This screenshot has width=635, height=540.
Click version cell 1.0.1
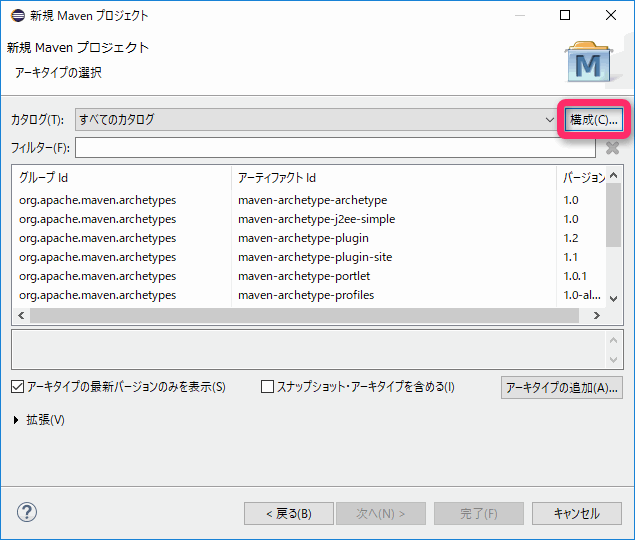(575, 276)
